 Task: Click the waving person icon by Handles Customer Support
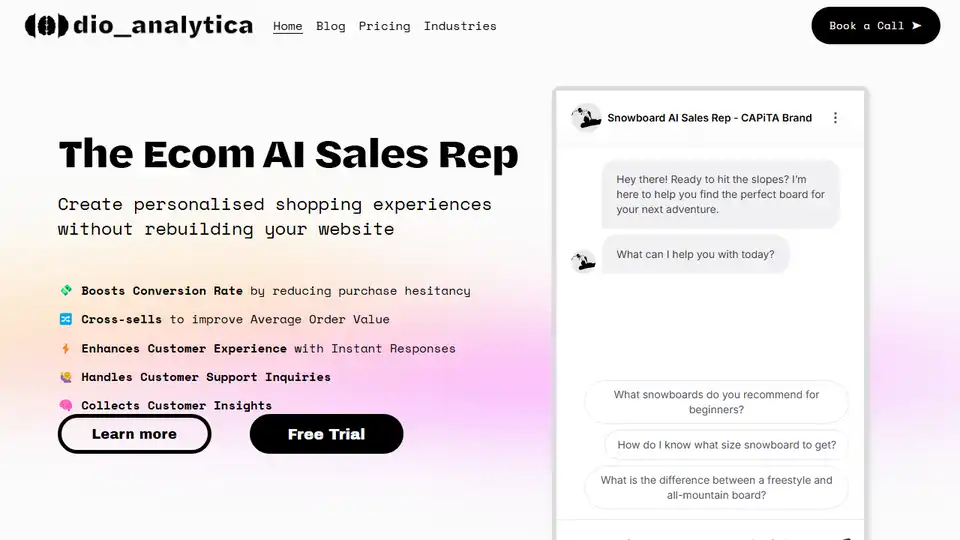pos(66,377)
